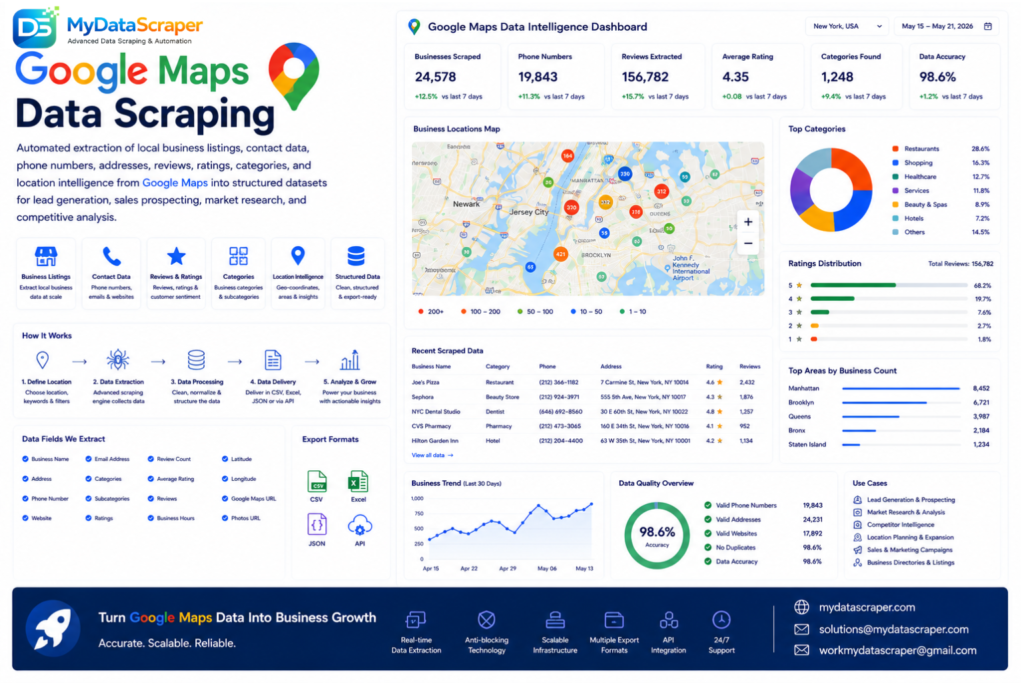
Task: Select the Reviews & Ratings star icon
Action: pyautogui.click(x=176, y=256)
